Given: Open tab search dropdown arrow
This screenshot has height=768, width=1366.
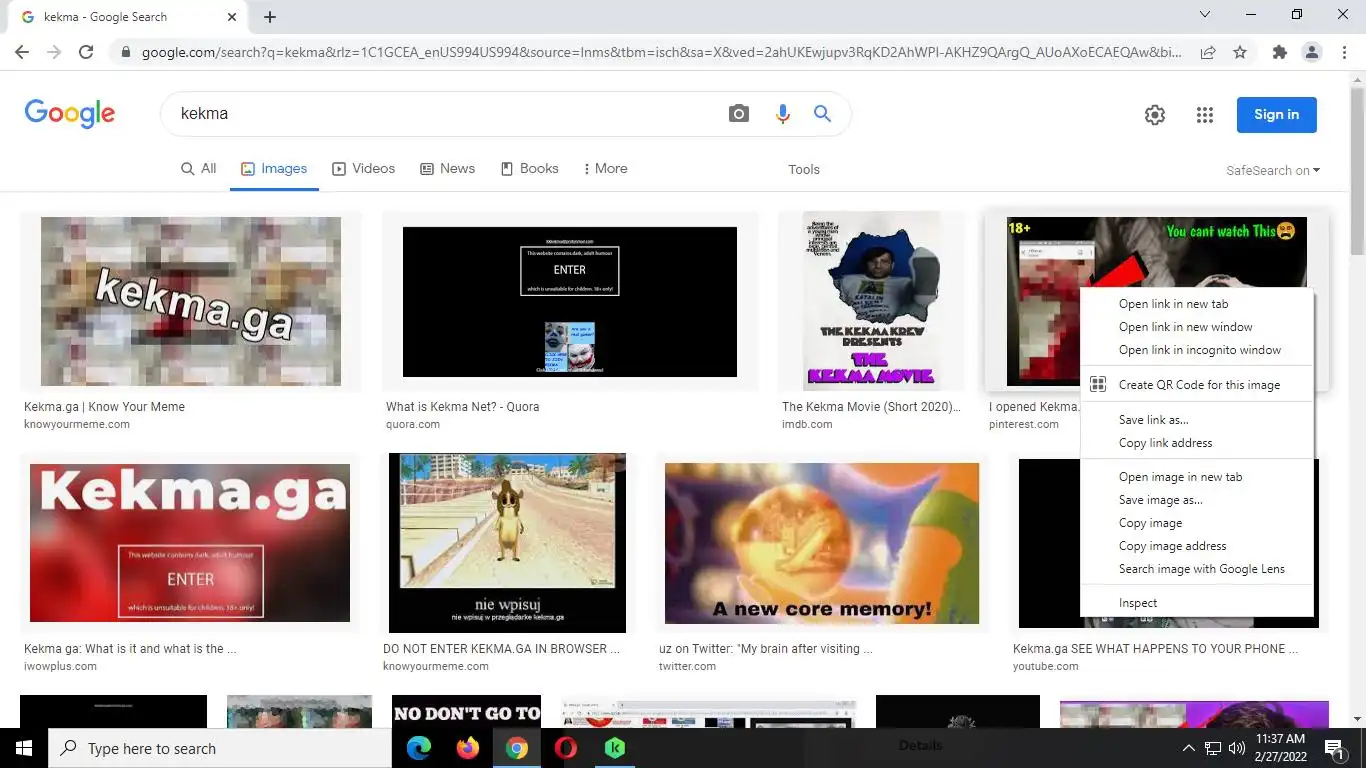Looking at the screenshot, I should coord(1205,15).
